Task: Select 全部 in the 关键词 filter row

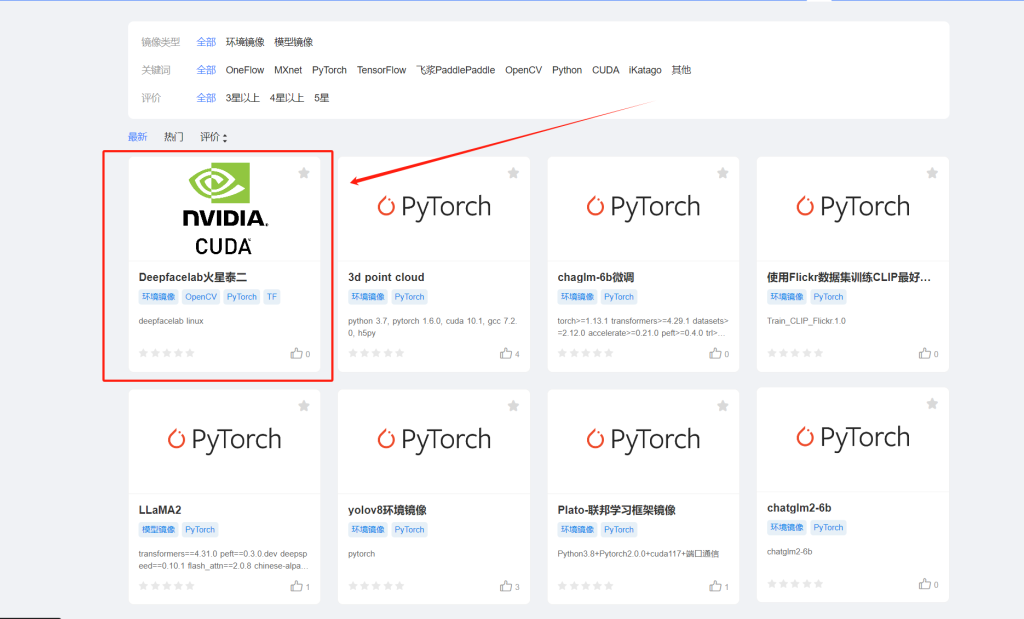Action: 206,70
